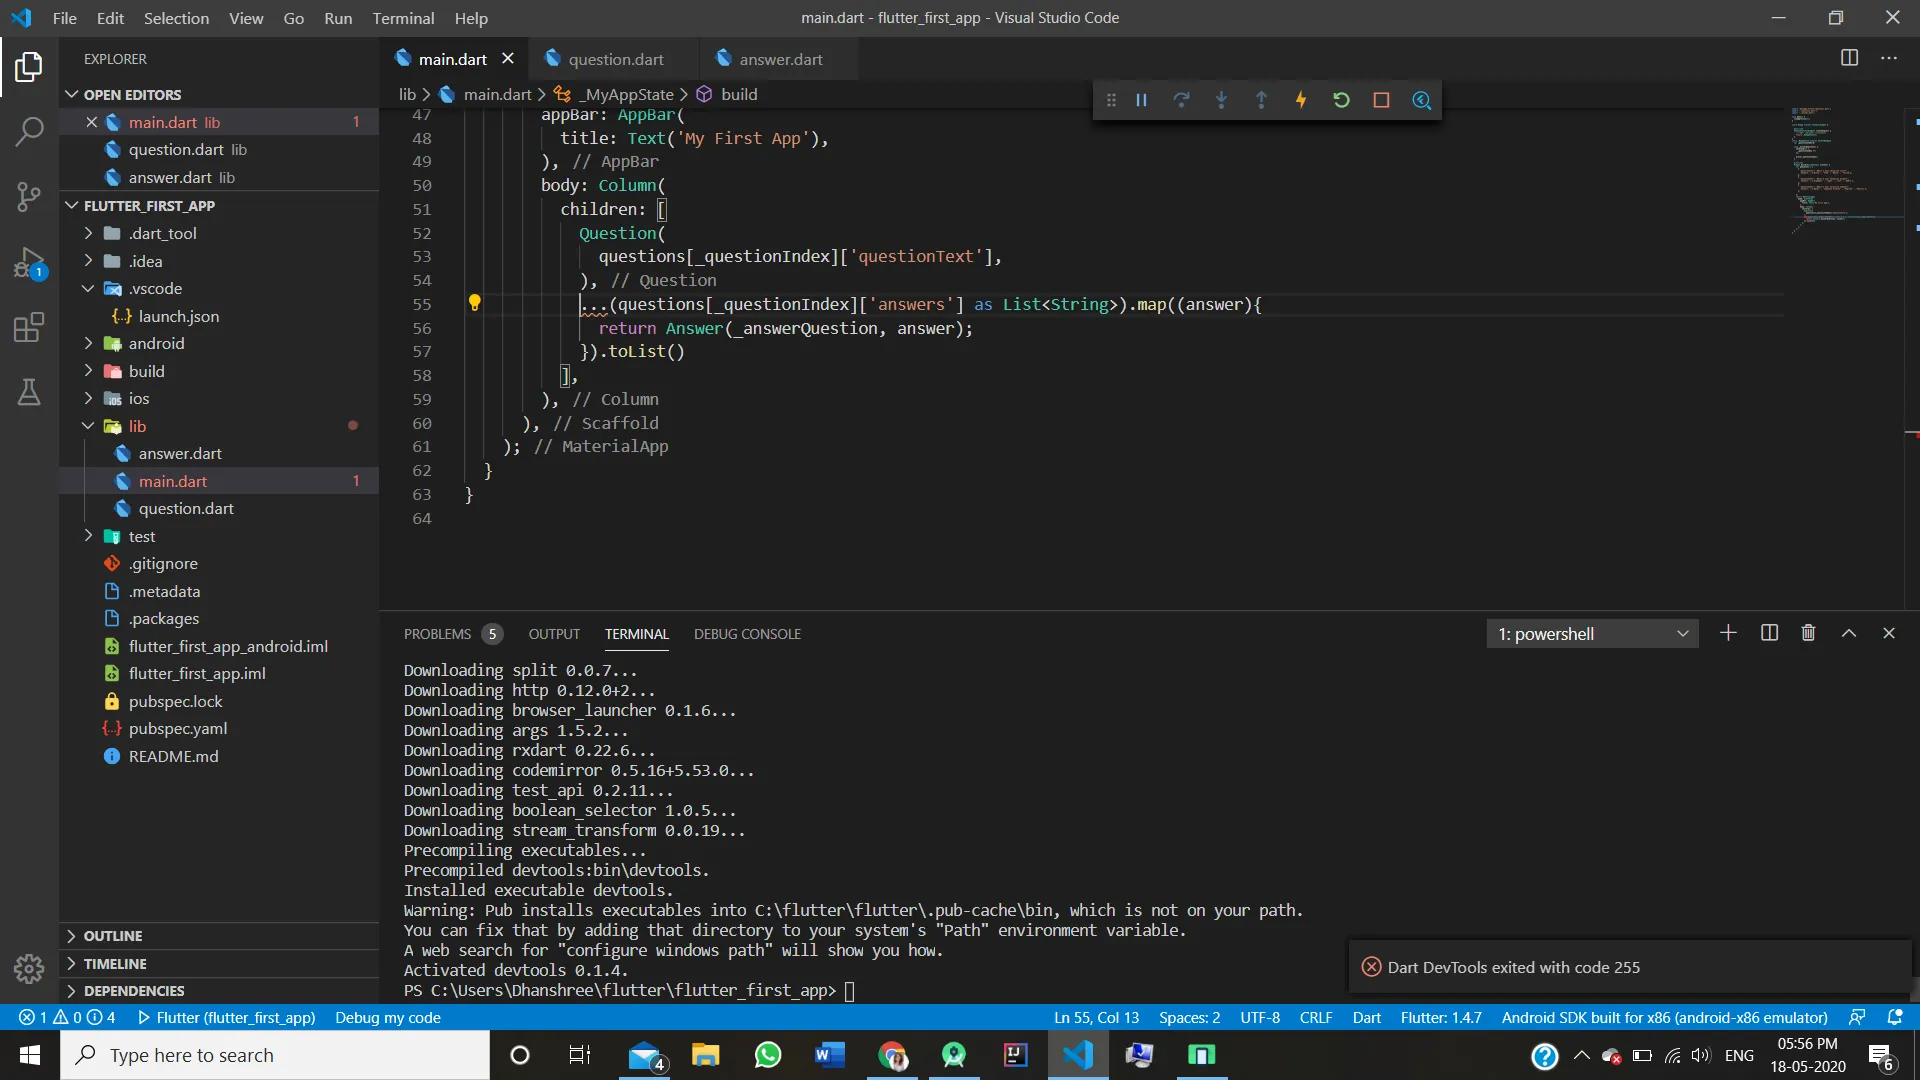Click Debug my code in status bar
The height and width of the screenshot is (1080, 1920).
click(x=388, y=1017)
